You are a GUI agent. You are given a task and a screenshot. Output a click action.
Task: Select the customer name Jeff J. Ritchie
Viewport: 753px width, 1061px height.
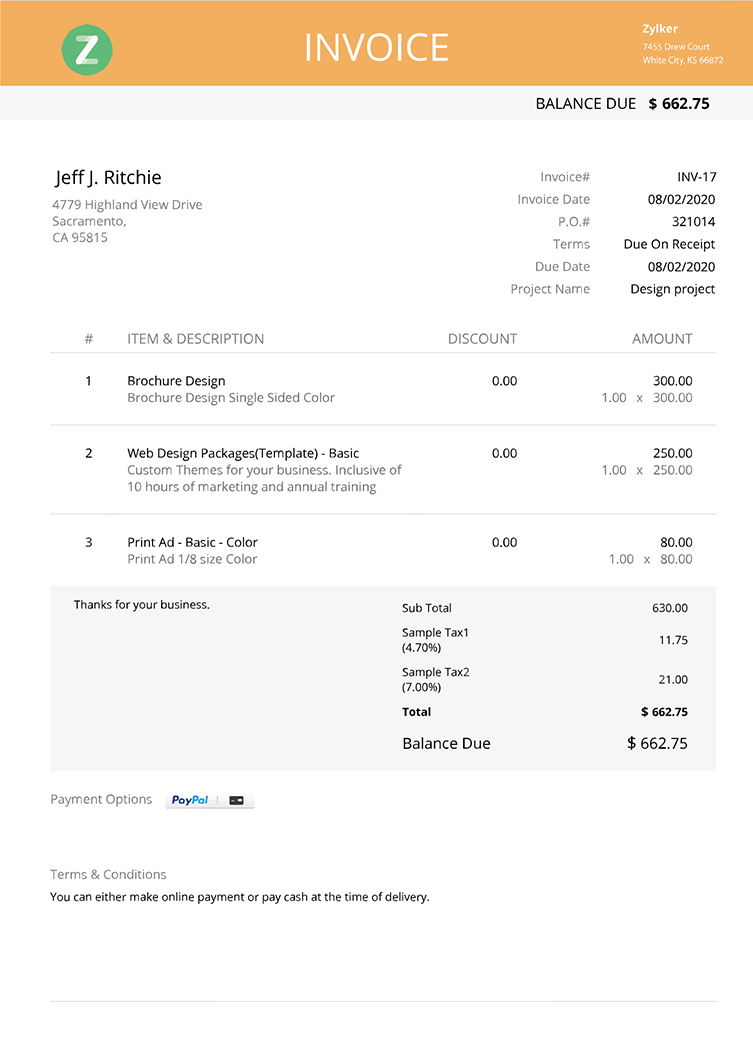pyautogui.click(x=108, y=178)
